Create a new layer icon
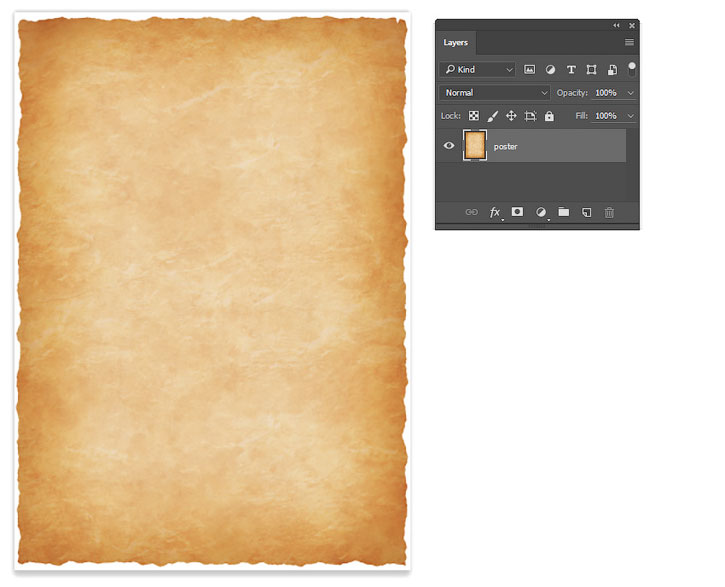 [586, 212]
